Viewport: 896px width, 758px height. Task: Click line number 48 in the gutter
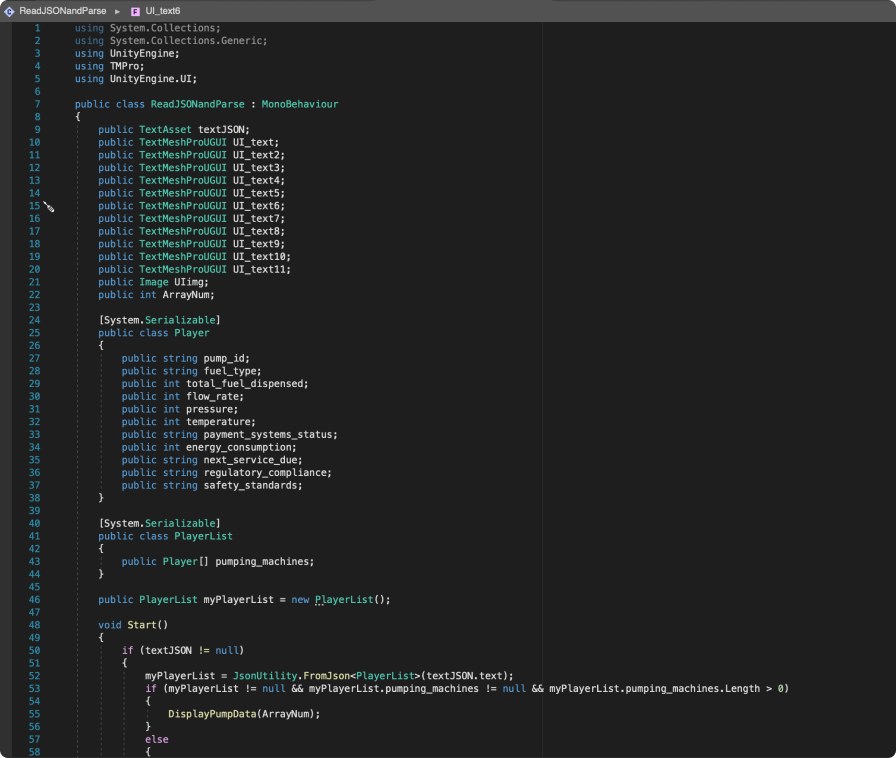pyautogui.click(x=35, y=625)
